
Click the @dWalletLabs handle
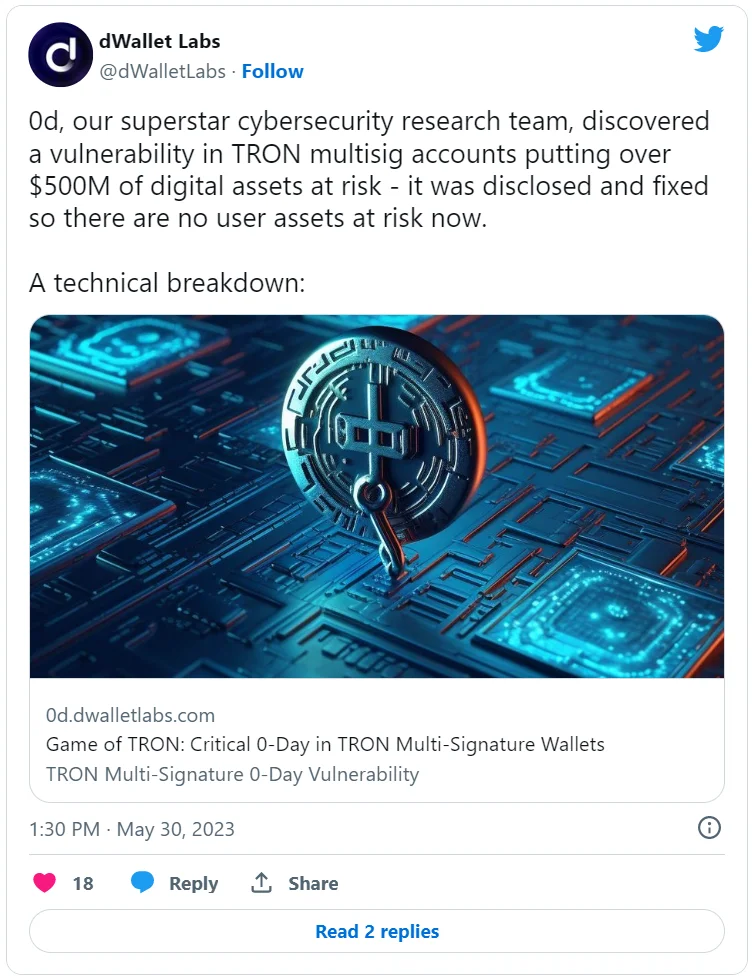[162, 71]
